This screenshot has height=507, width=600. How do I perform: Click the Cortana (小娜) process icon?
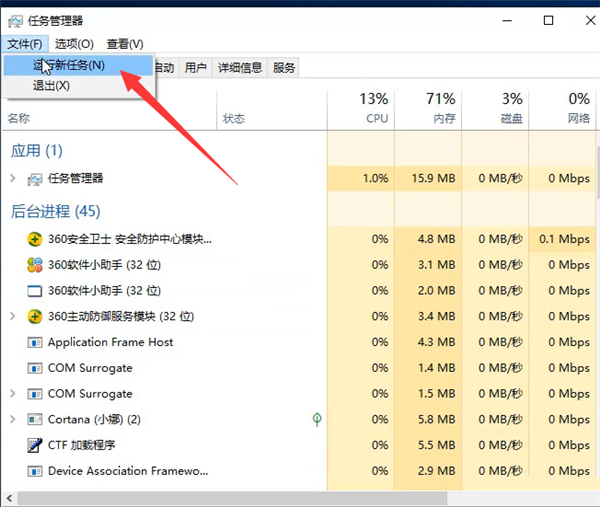(x=34, y=420)
